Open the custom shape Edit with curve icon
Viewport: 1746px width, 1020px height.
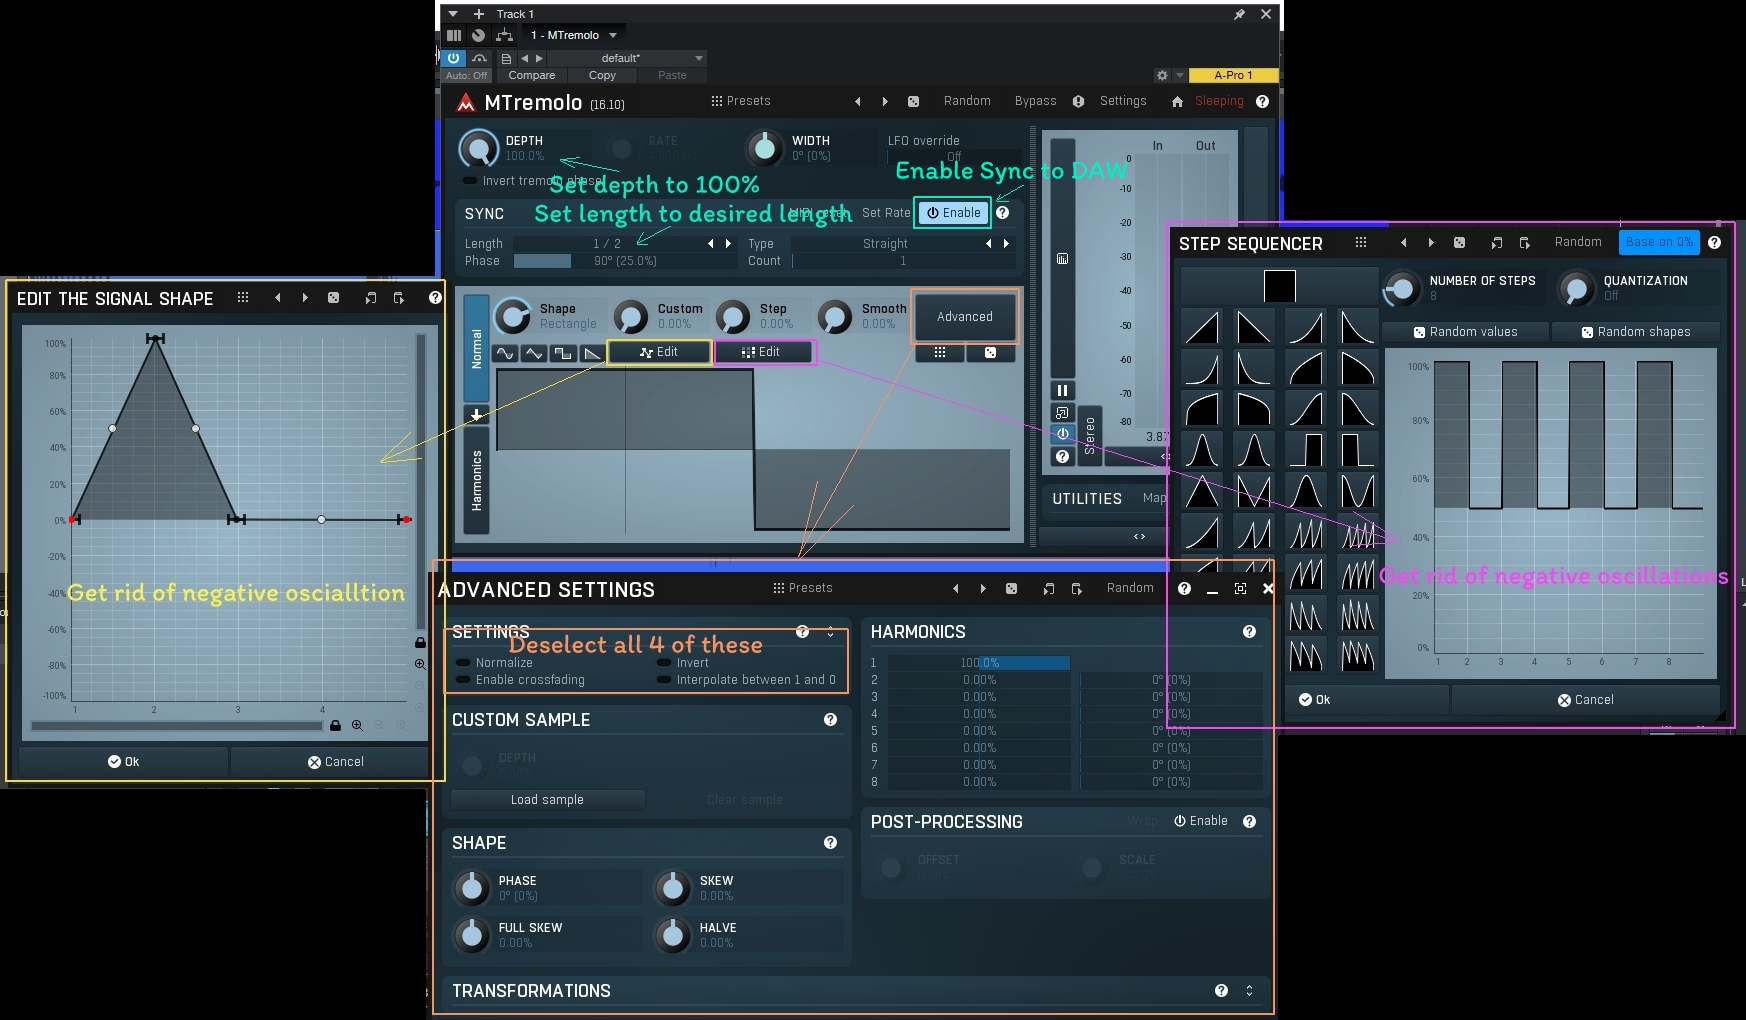[660, 352]
